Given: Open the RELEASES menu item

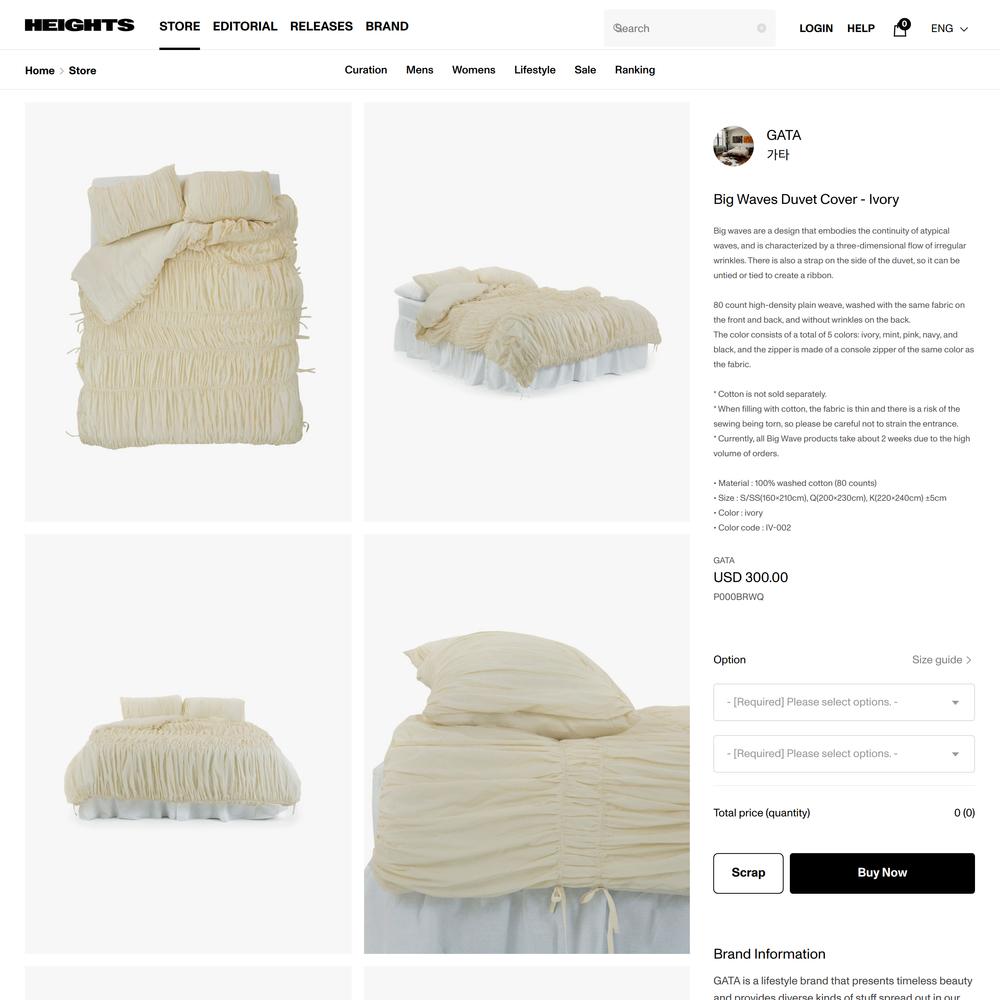Looking at the screenshot, I should coord(321,26).
